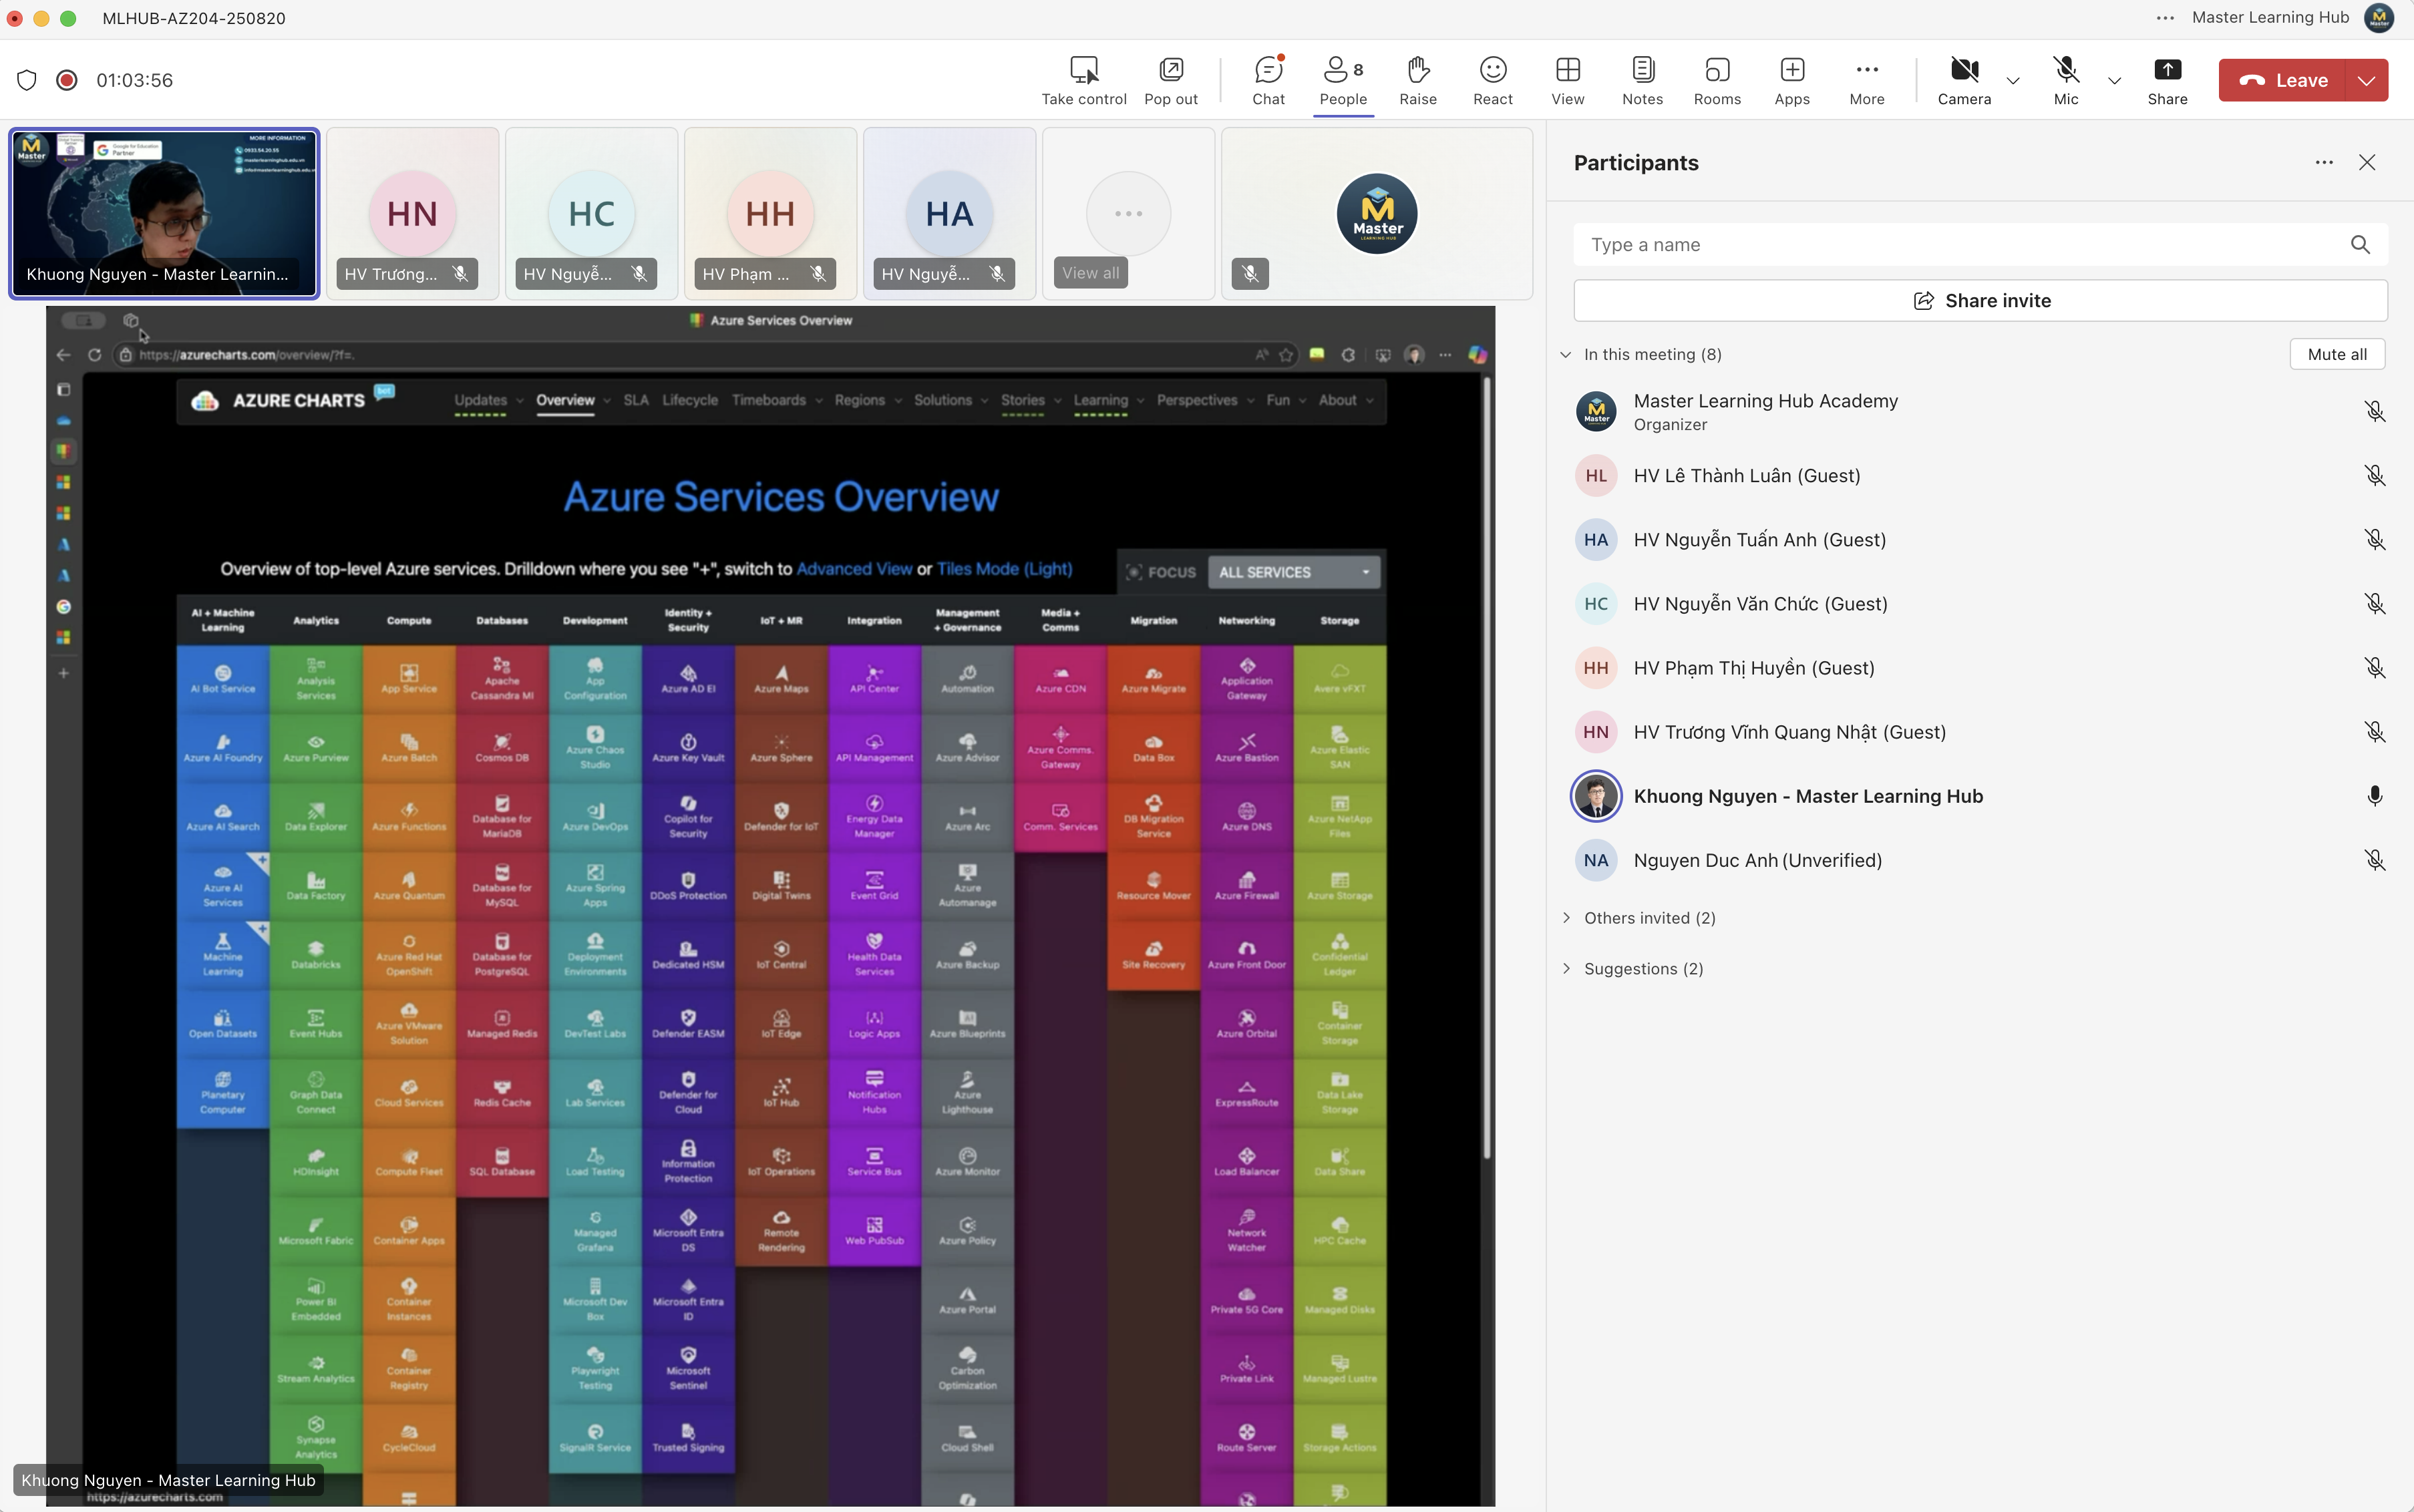Open the Chat panel
This screenshot has width=2414, height=1512.
[1268, 80]
